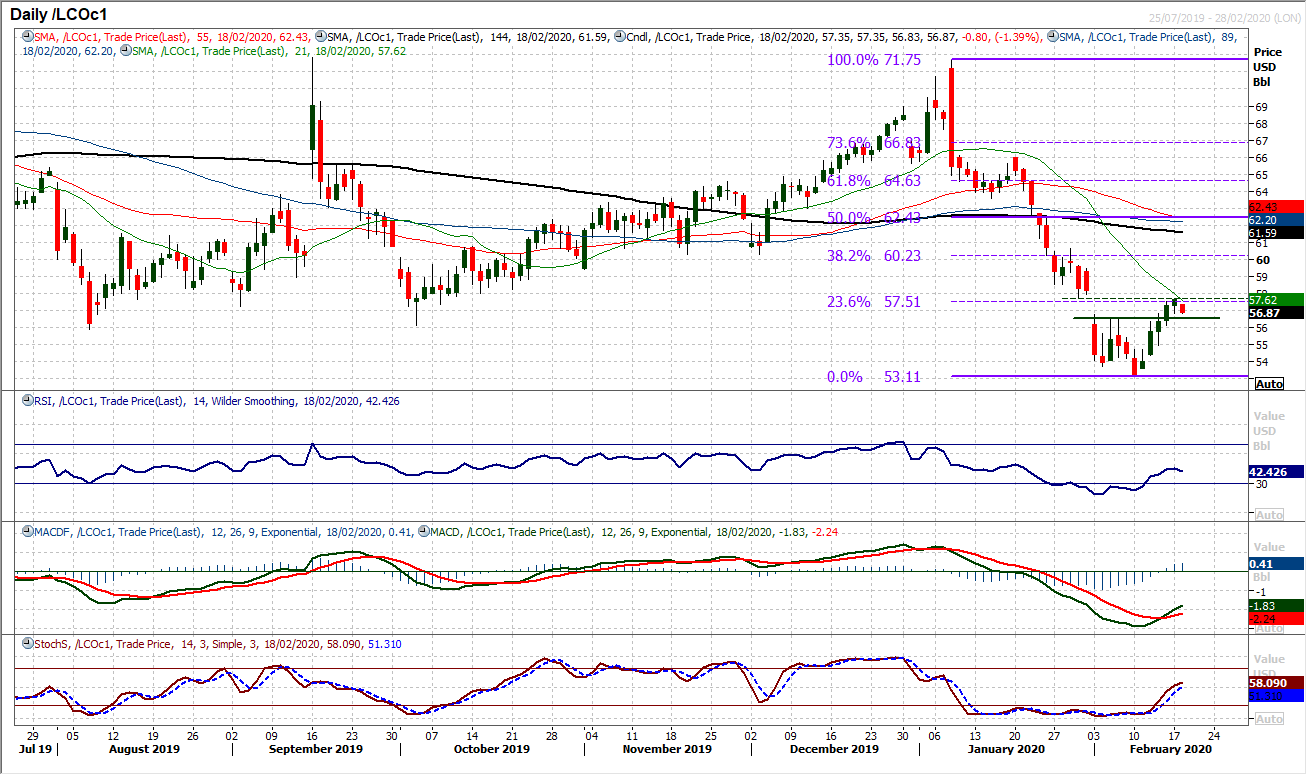Click the November 2019 time axis label
Viewport: 1307px width, 775px height.
point(669,749)
